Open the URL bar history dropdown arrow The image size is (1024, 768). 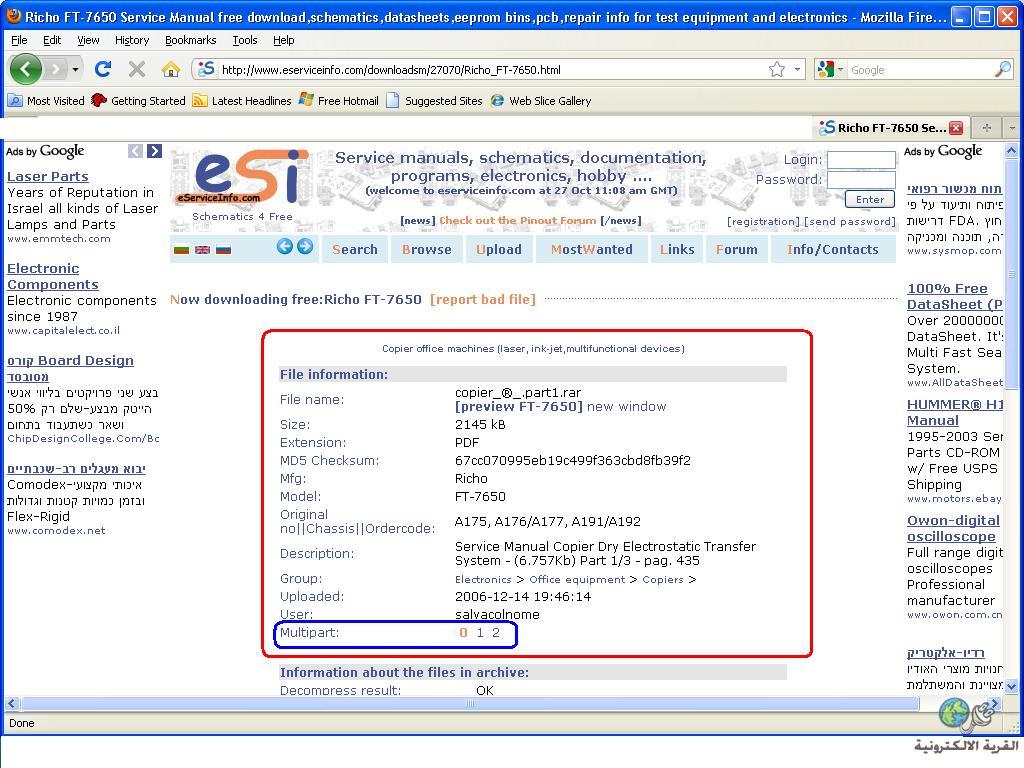pyautogui.click(x=797, y=69)
